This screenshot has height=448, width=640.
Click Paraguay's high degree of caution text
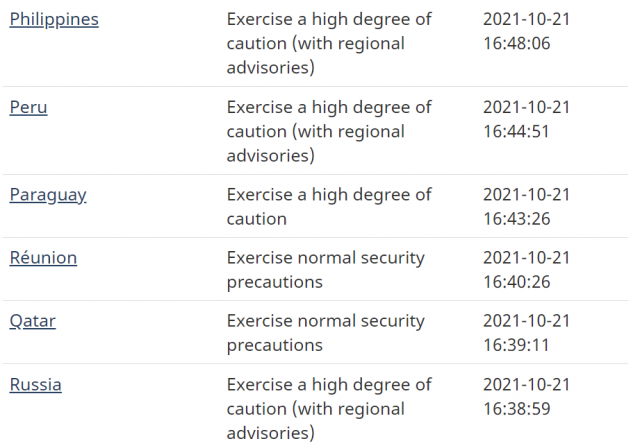coord(329,207)
